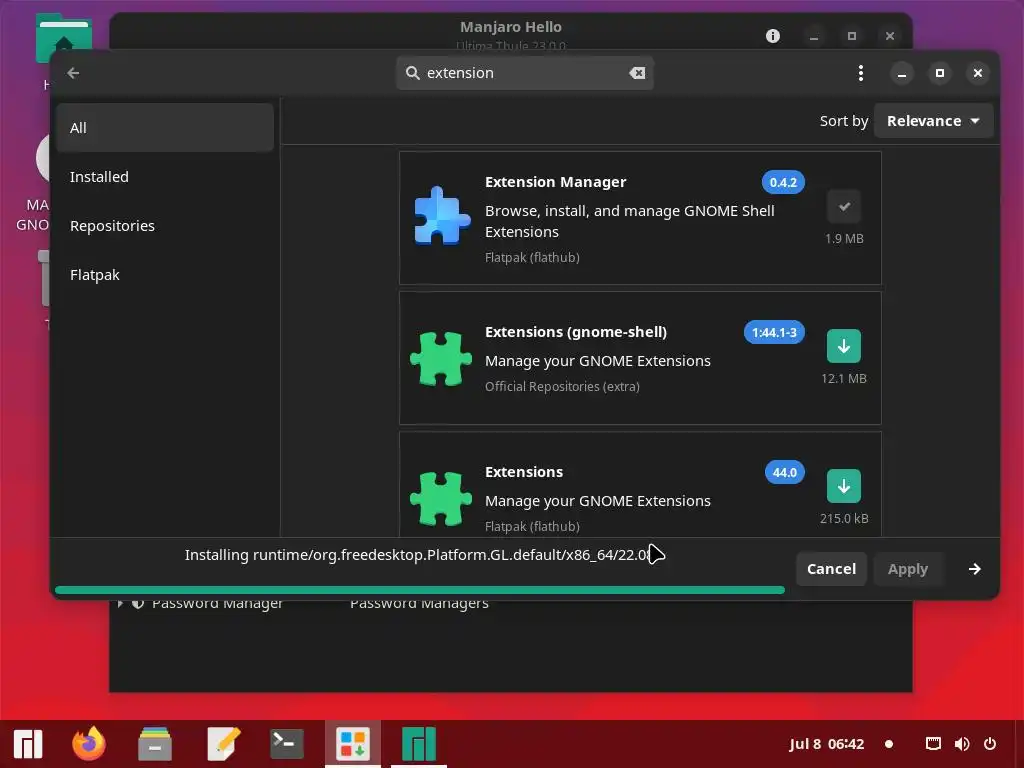The width and height of the screenshot is (1024, 768).
Task: Open the Extension Manager title
Action: 555,182
